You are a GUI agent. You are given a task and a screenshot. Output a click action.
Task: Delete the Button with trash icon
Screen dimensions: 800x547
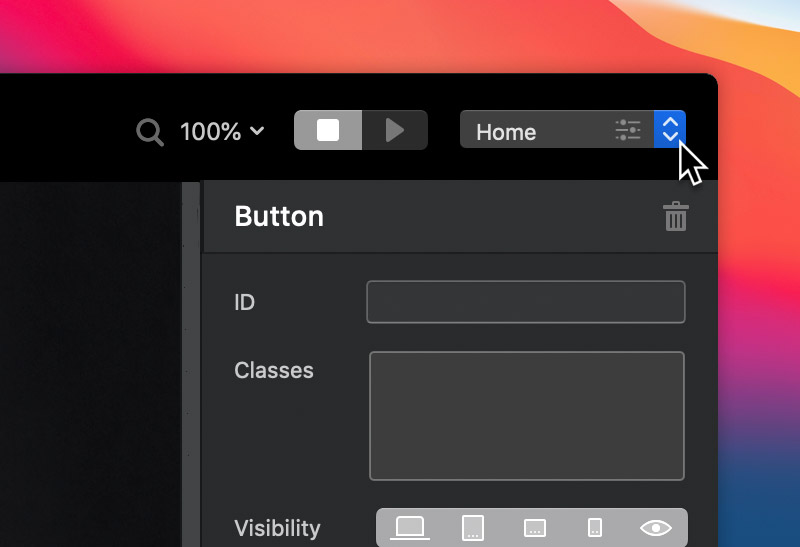(x=676, y=216)
